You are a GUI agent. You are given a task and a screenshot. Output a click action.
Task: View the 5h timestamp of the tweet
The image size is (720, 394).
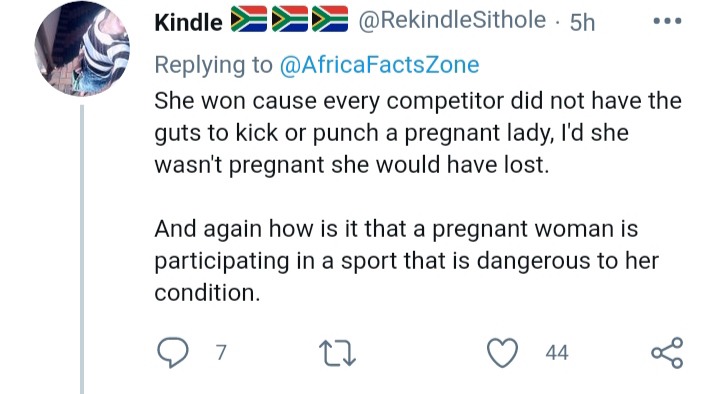pyautogui.click(x=582, y=22)
